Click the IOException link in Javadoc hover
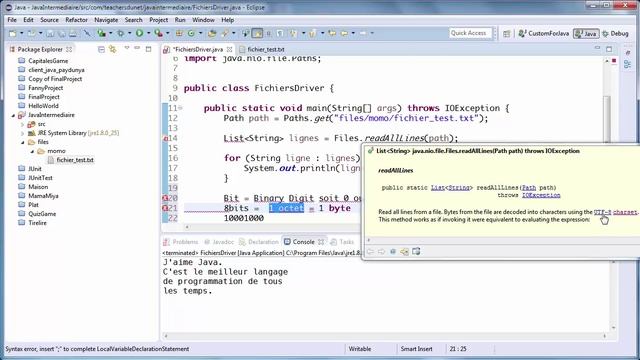This screenshot has width=640, height=360. pos(541,196)
